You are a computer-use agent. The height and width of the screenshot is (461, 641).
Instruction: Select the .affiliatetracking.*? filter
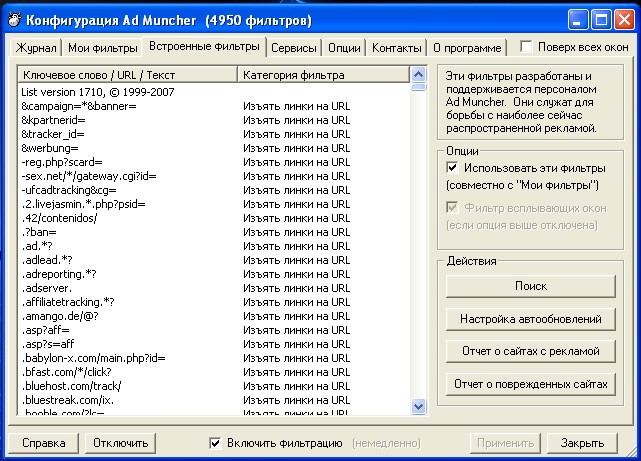pos(214,302)
